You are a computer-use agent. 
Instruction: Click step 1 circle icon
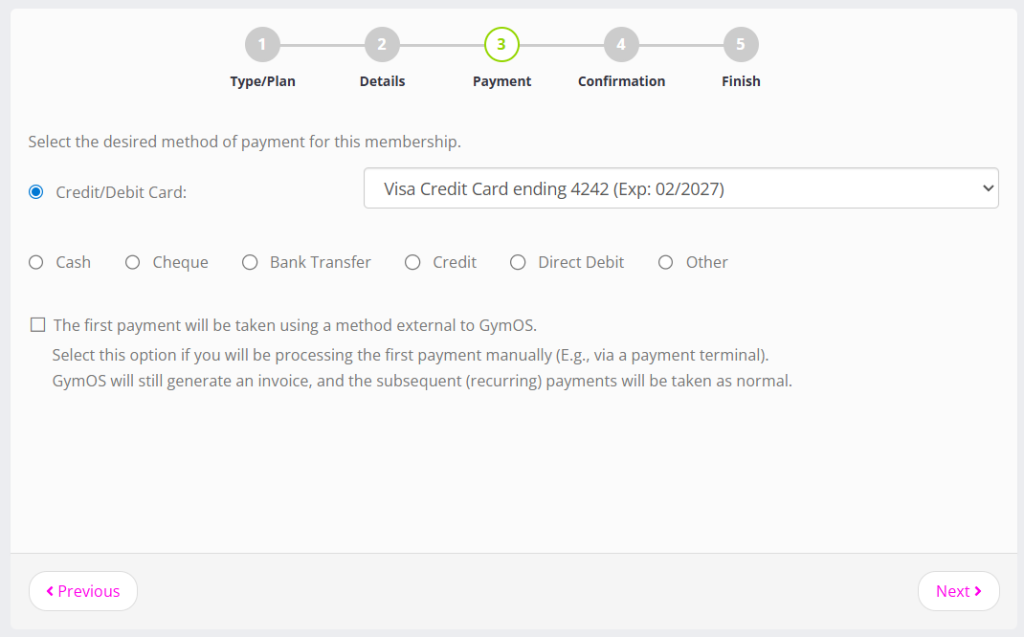pyautogui.click(x=262, y=44)
